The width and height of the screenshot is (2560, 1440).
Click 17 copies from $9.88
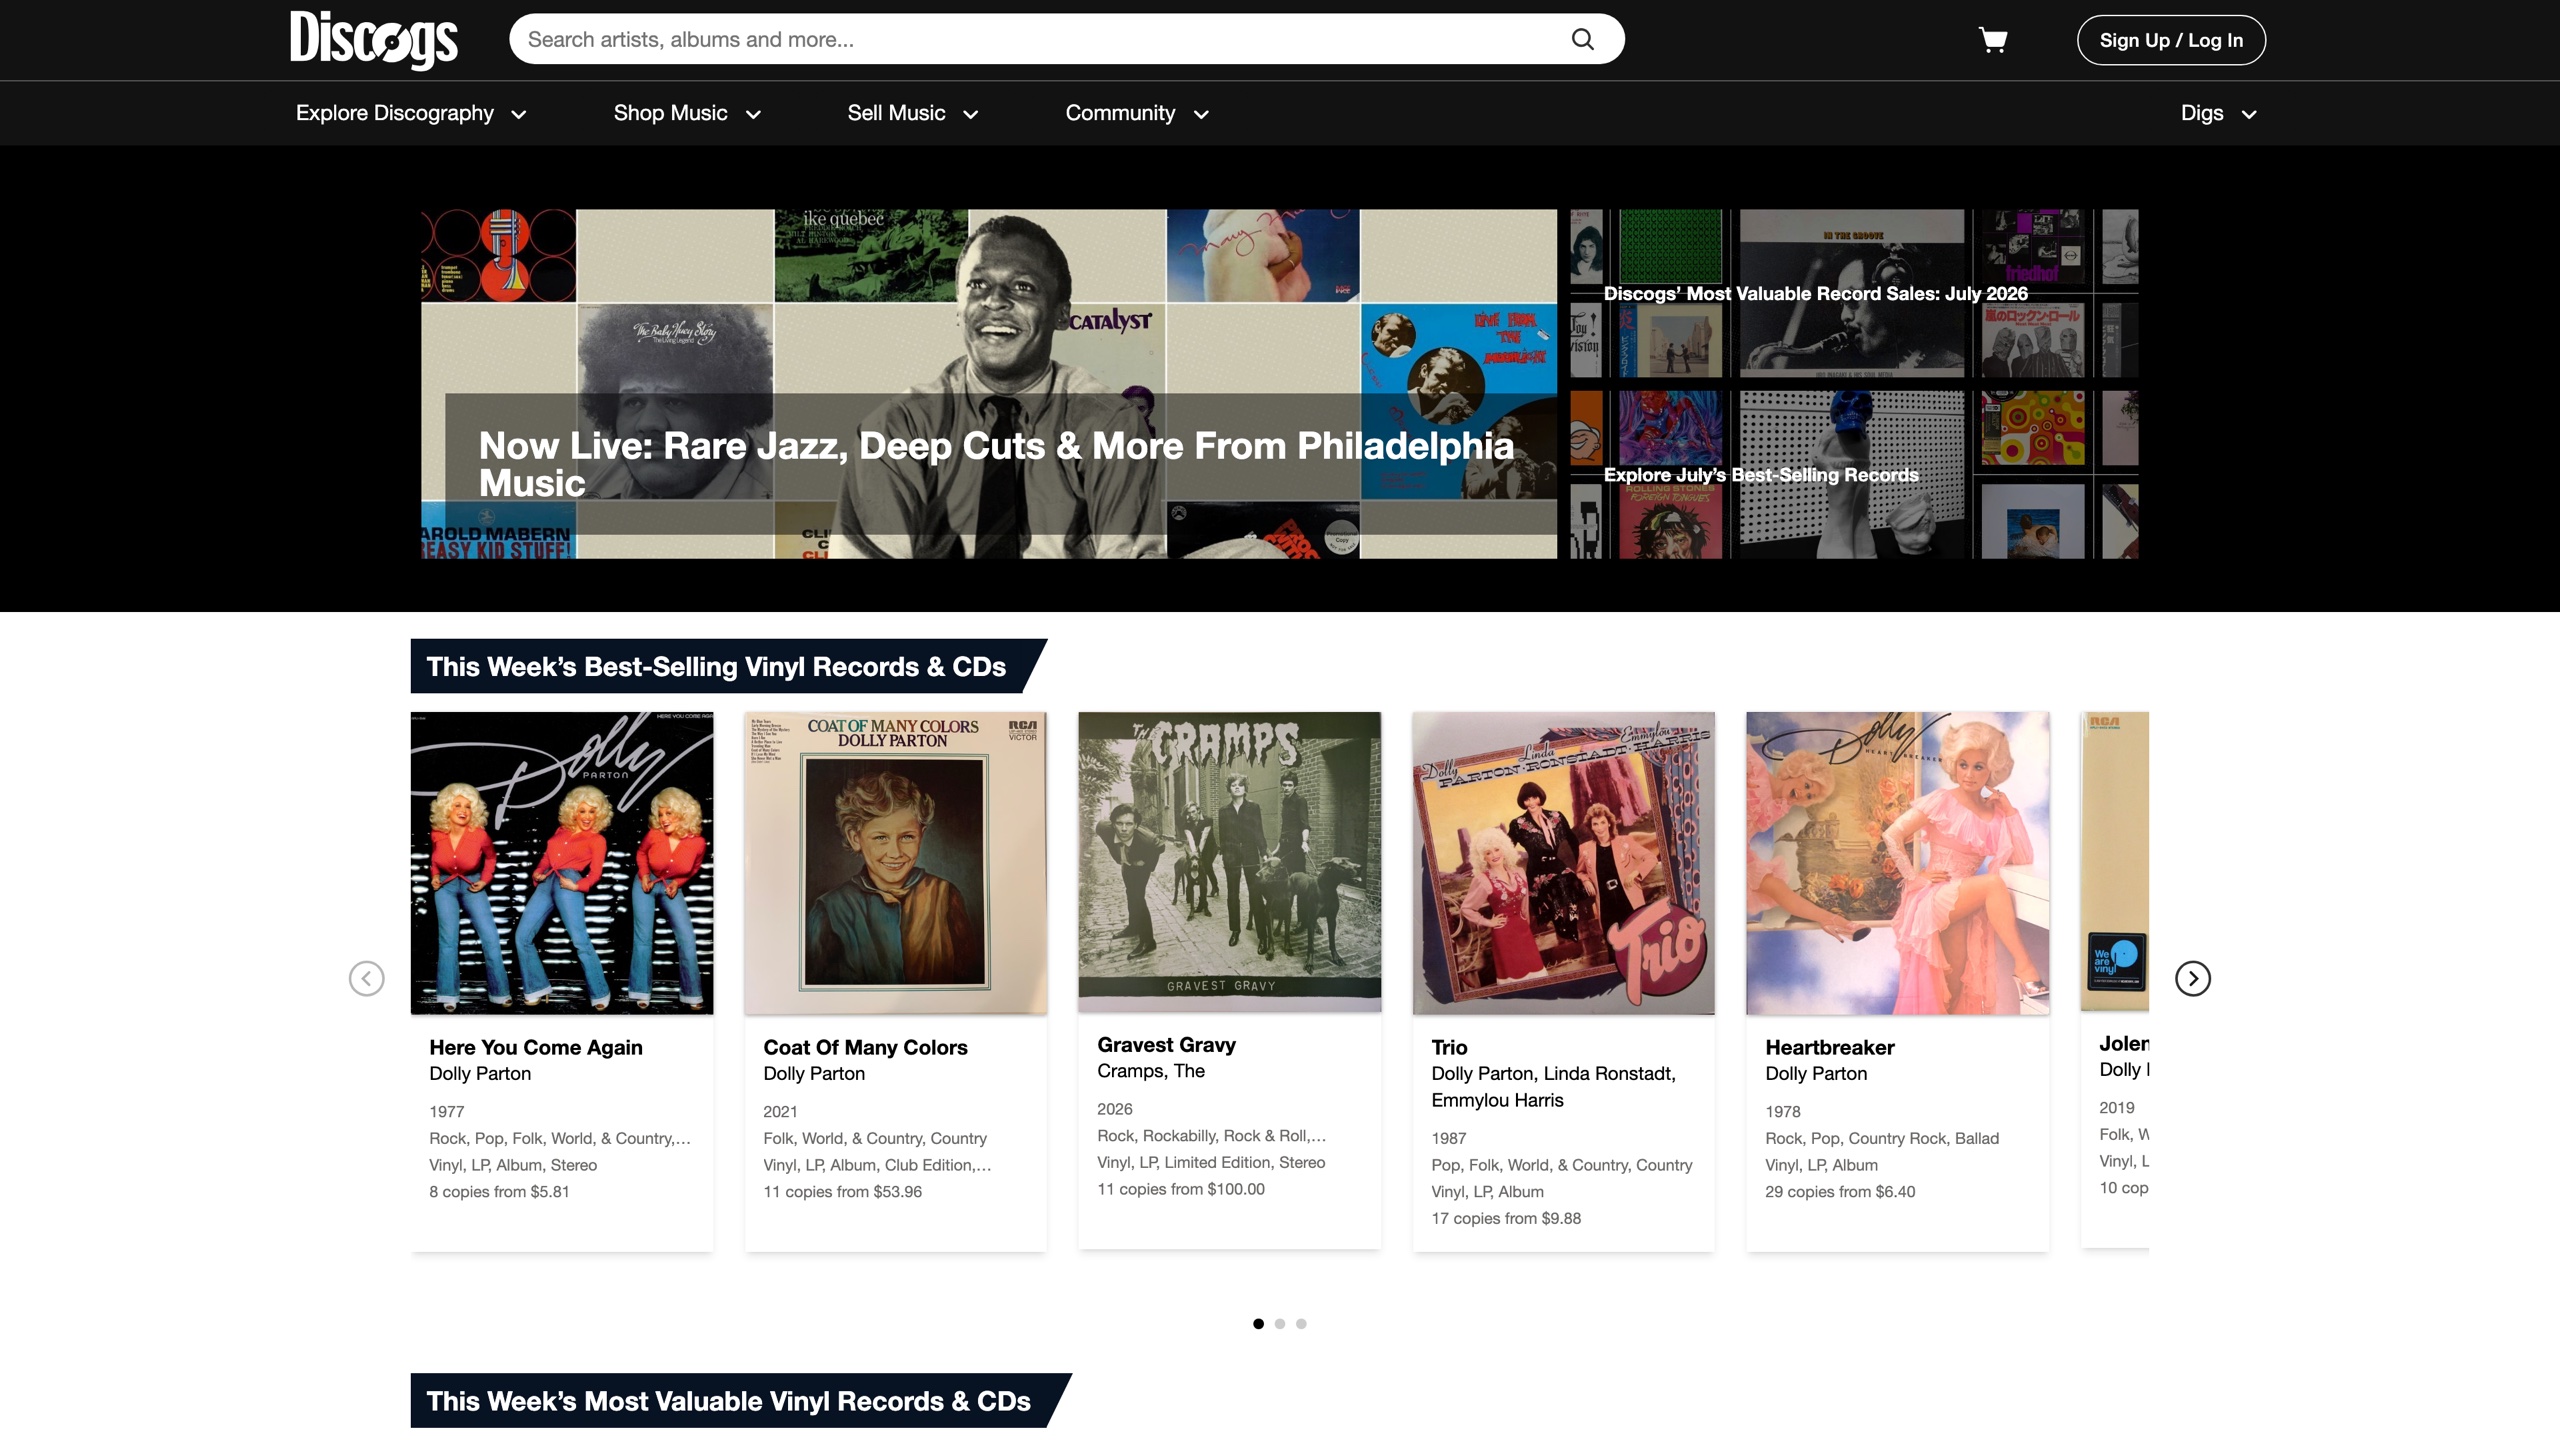tap(1506, 1217)
